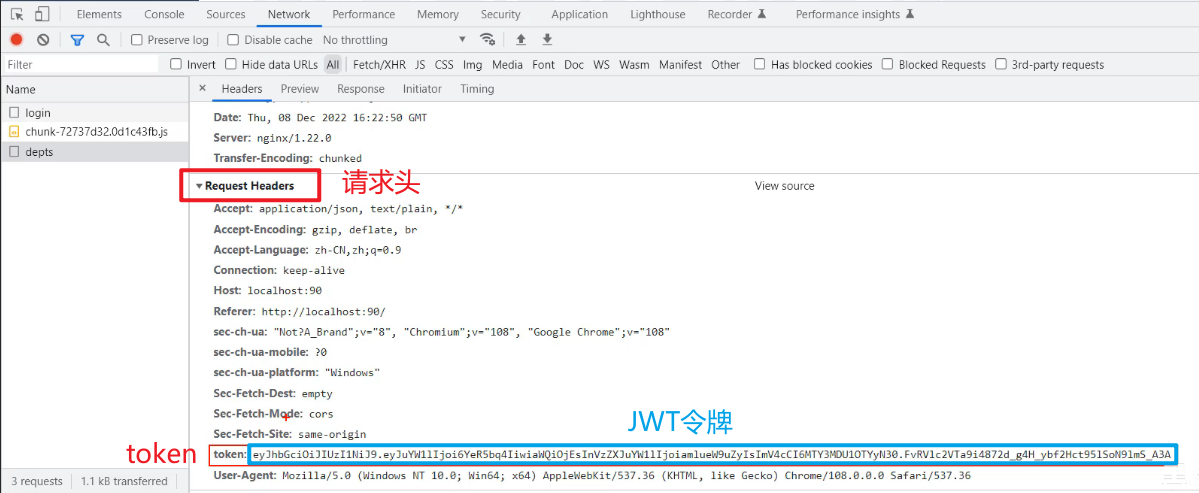Click the inspect element picker icon
Image resolution: width=1199 pixels, height=493 pixels.
[x=17, y=14]
